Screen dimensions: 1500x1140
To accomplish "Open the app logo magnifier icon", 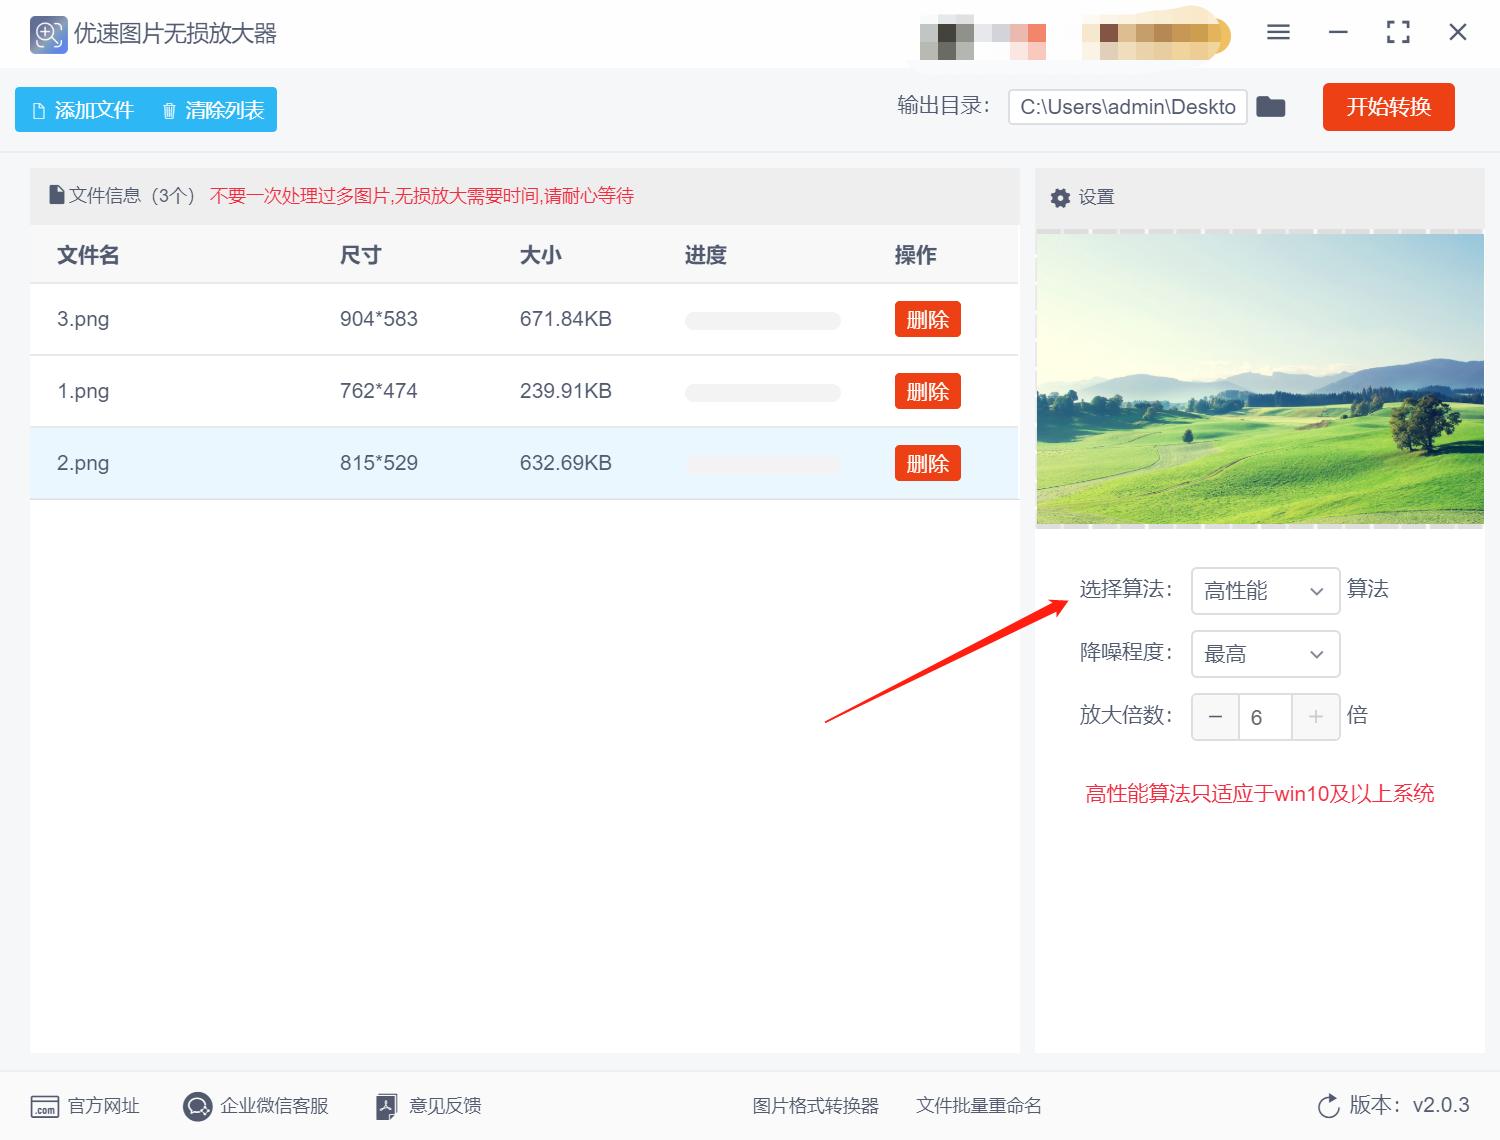I will click(x=47, y=33).
